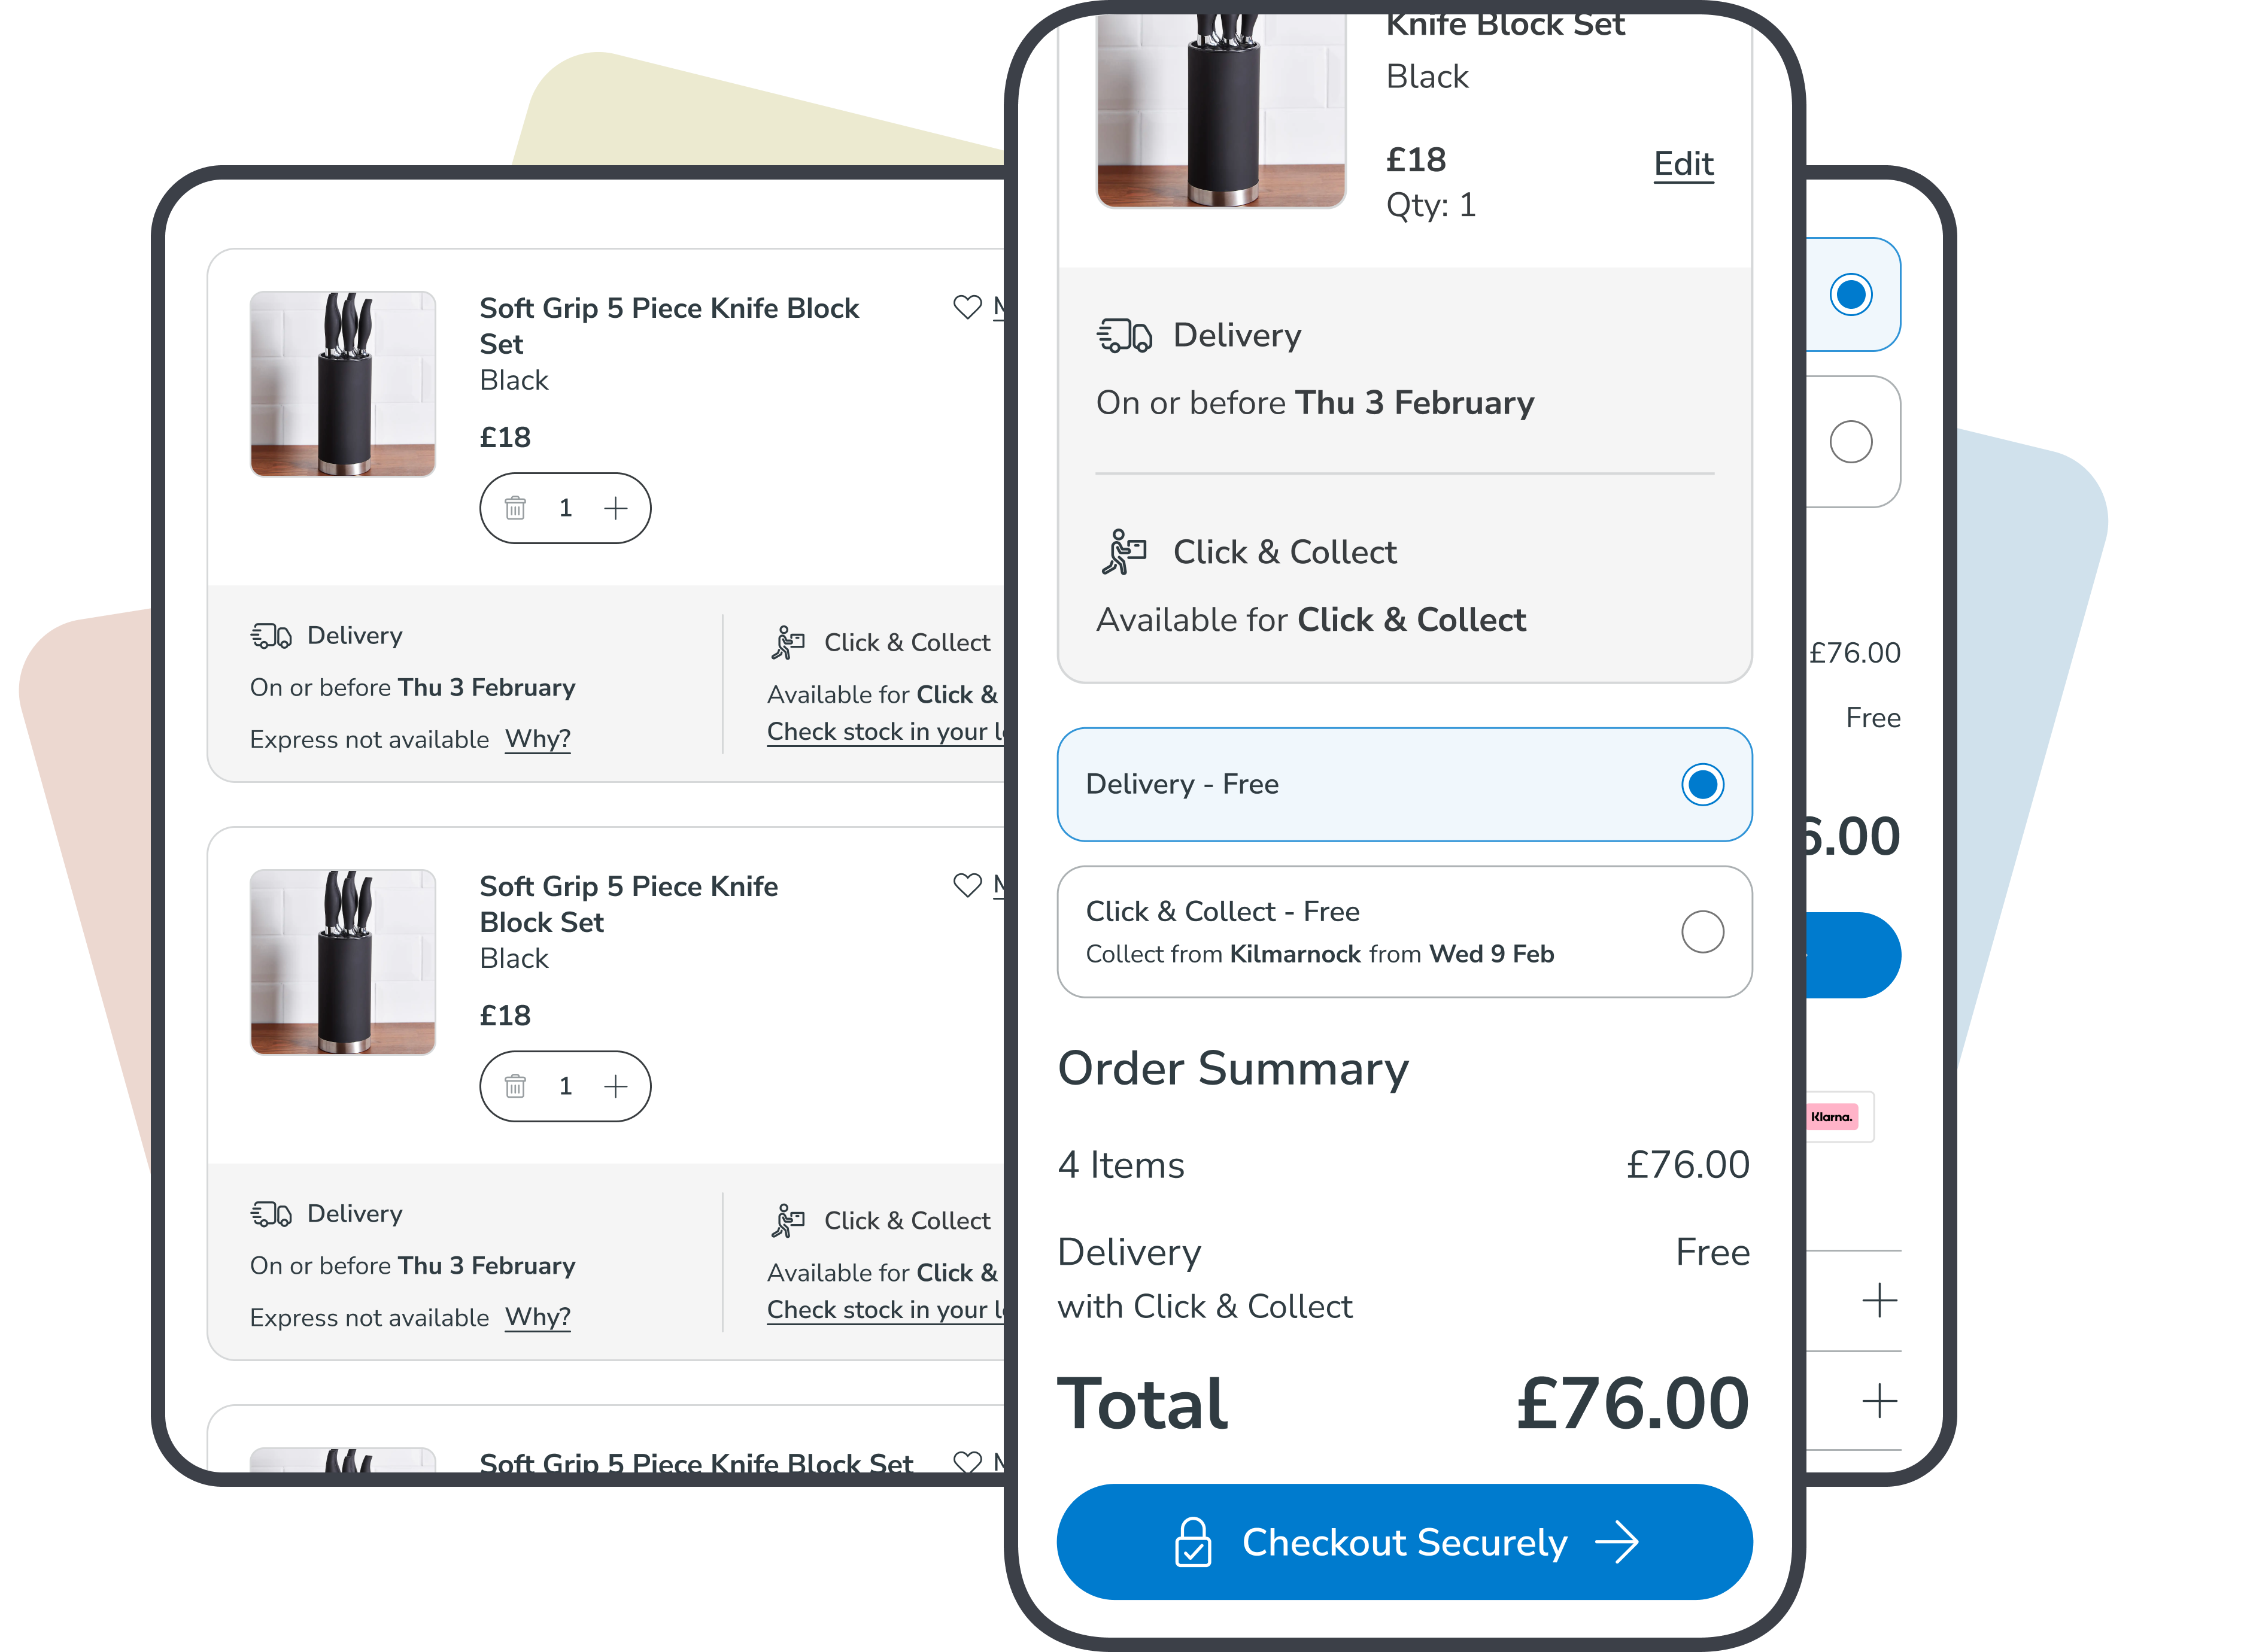This screenshot has width=2247, height=1652.
Task: Click heart icon on second knife block set
Action: tap(967, 885)
